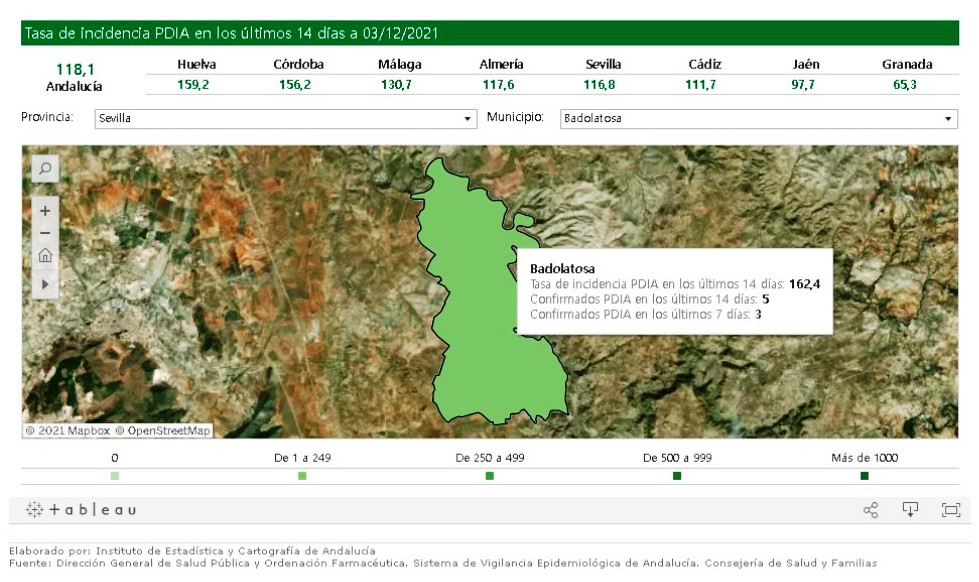
Task: Expand map tools arrow button
Action: (45, 284)
